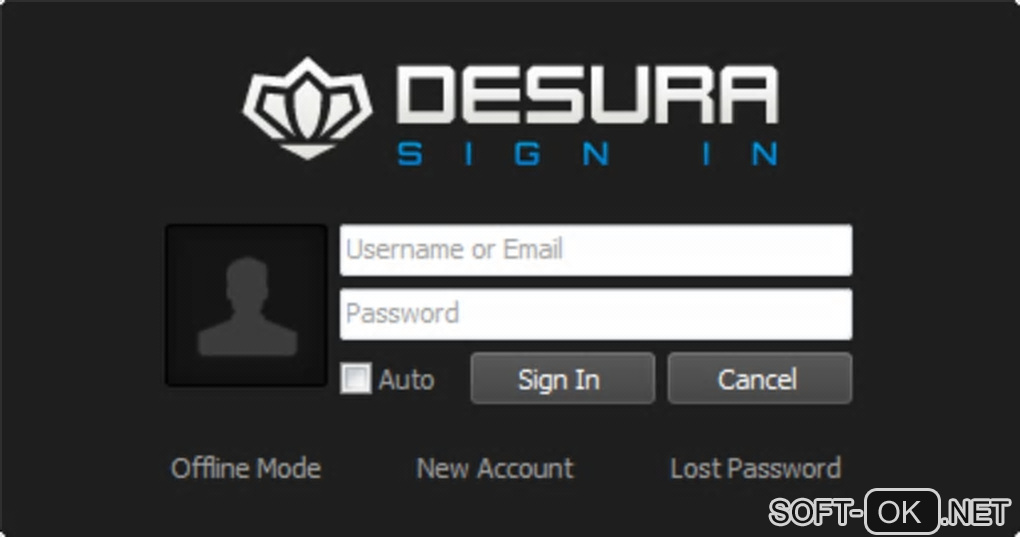This screenshot has width=1020, height=537.
Task: Click the blue SIGN IN subtitle
Action: click(x=587, y=155)
